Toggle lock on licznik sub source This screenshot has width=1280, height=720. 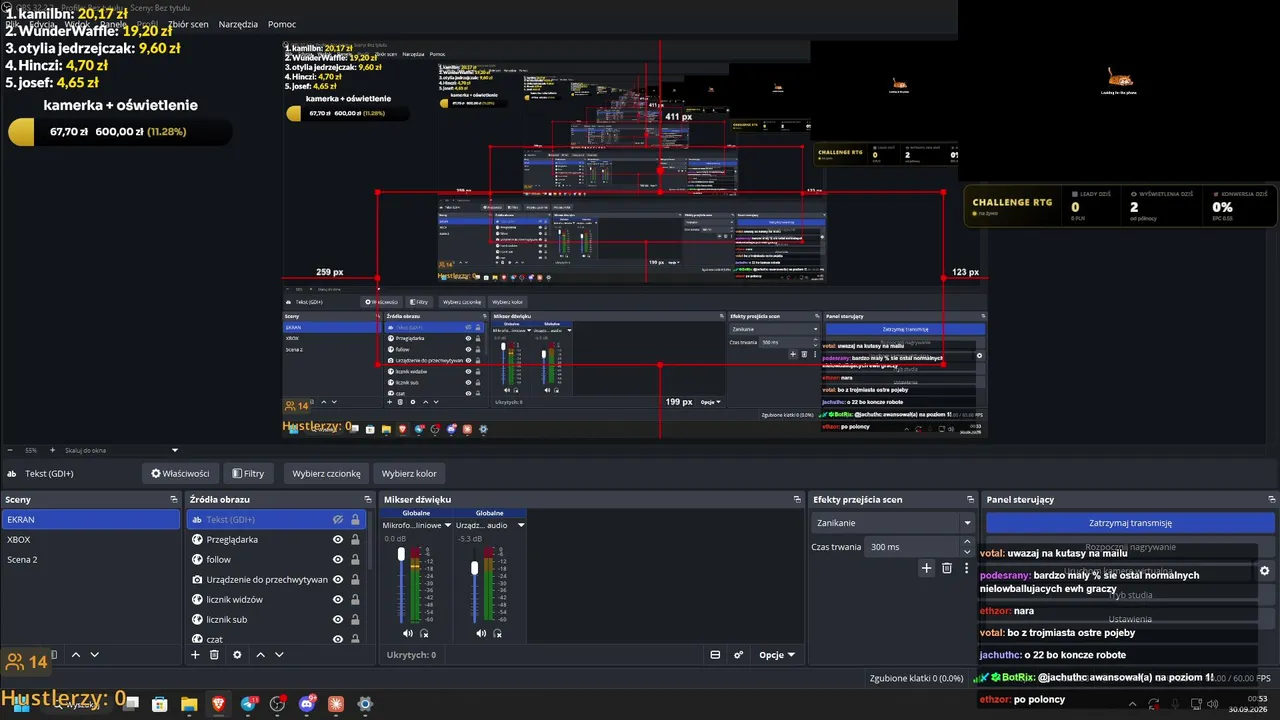coord(355,620)
